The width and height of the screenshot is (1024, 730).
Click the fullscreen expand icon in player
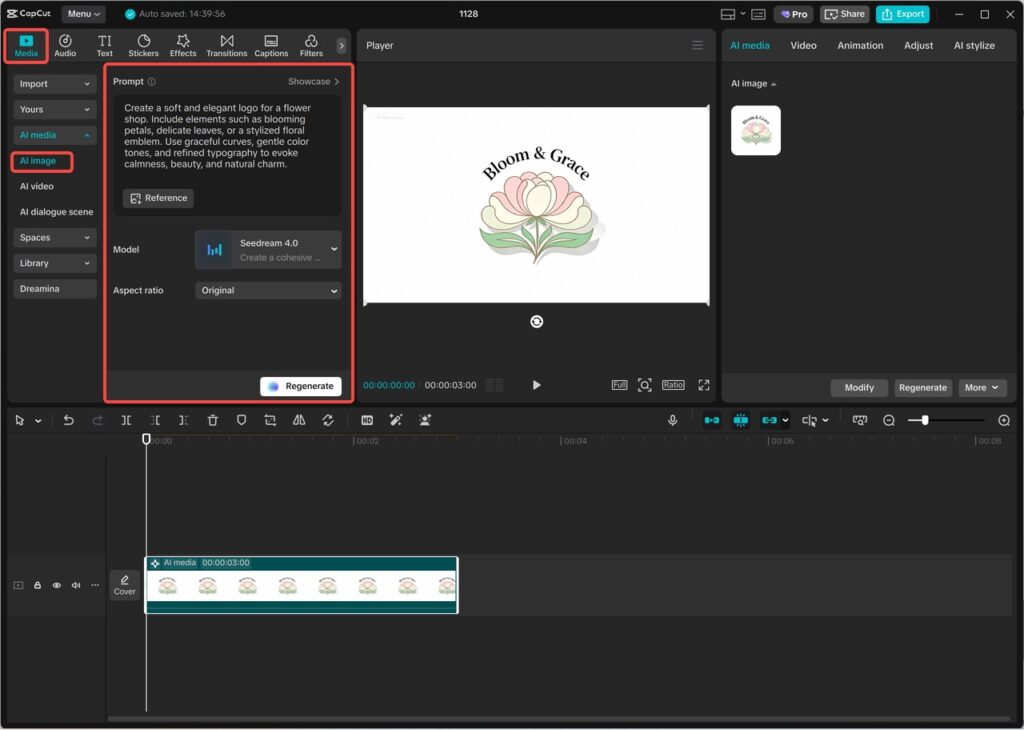click(x=703, y=385)
